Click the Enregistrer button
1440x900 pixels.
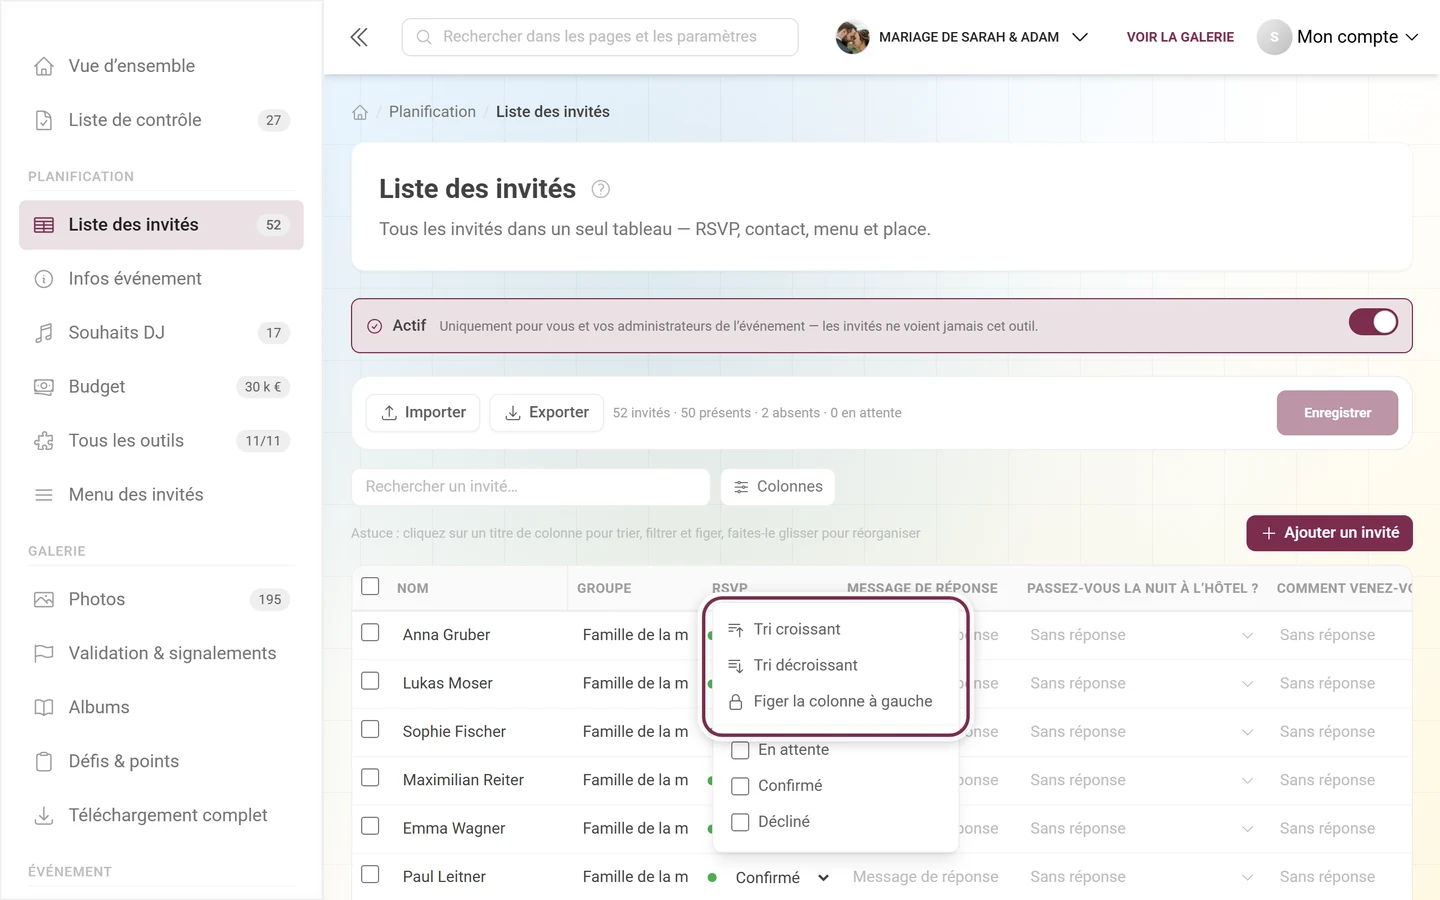(x=1337, y=413)
